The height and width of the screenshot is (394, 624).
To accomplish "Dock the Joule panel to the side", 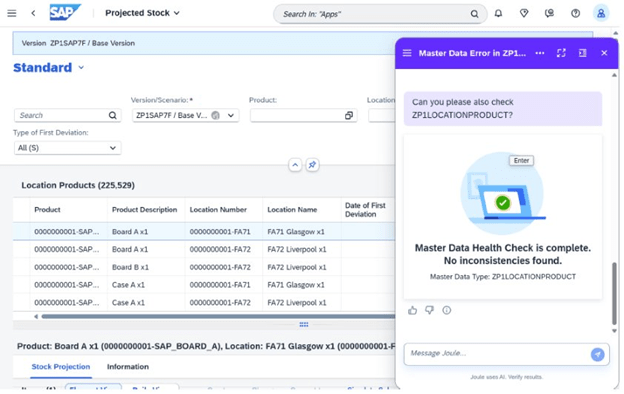I will click(x=583, y=53).
